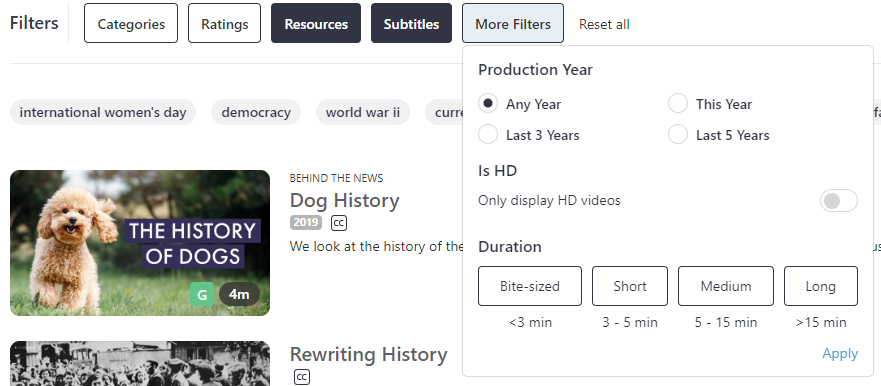Select the Last 5 Years radio option
The width and height of the screenshot is (881, 386).
(x=678, y=134)
